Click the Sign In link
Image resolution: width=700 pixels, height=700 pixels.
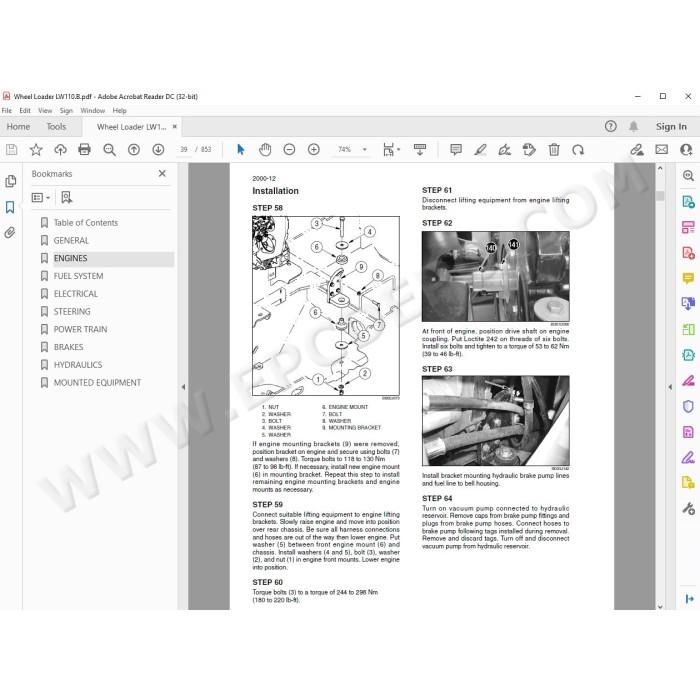pyautogui.click(x=671, y=127)
